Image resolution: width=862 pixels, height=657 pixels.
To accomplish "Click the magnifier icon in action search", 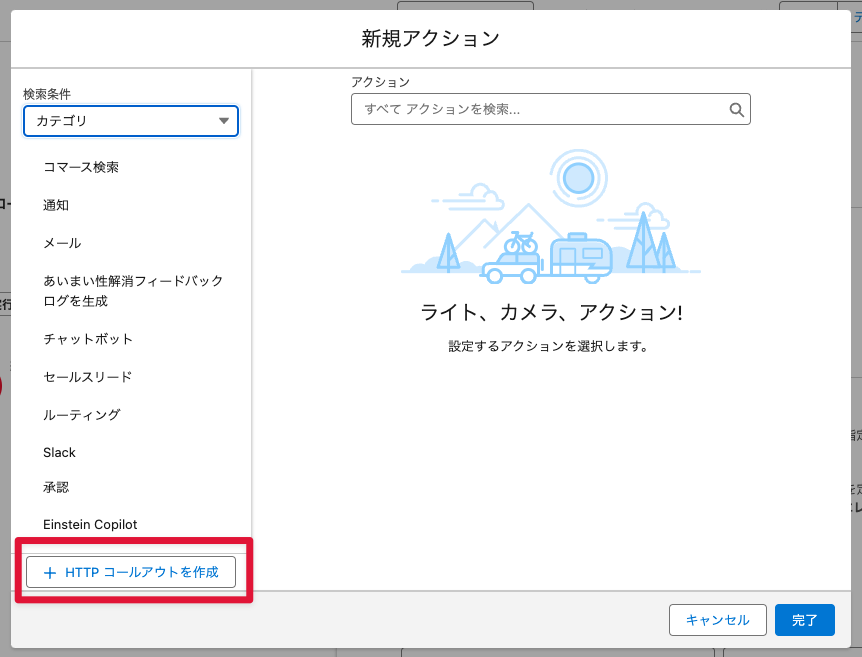I will click(x=737, y=110).
